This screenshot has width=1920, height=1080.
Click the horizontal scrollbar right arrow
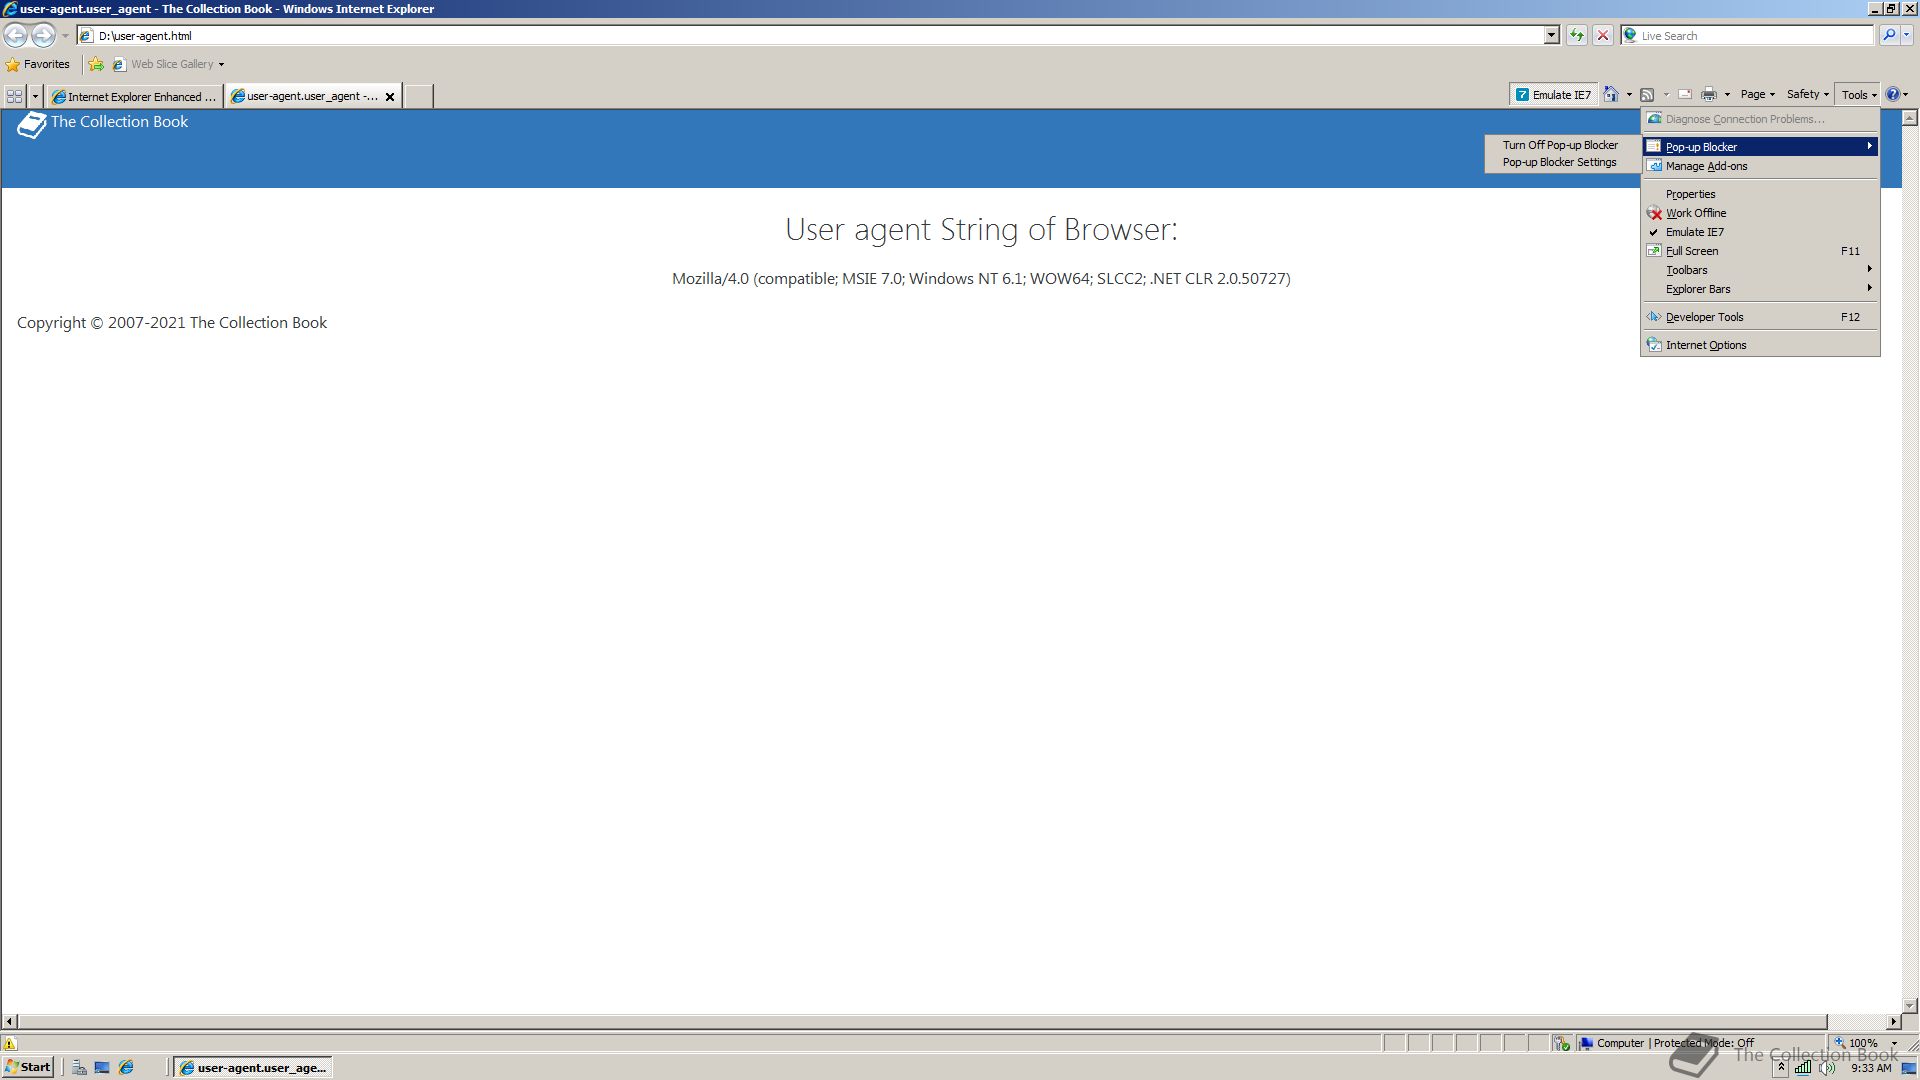[1893, 1022]
